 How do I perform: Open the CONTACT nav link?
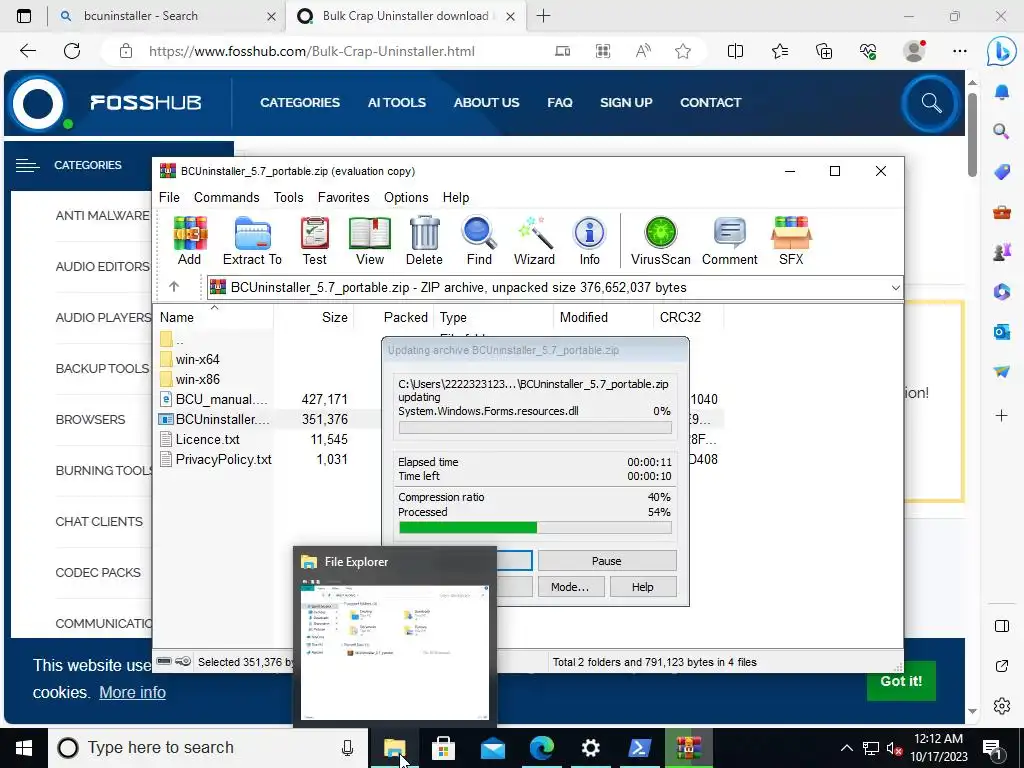tap(711, 103)
